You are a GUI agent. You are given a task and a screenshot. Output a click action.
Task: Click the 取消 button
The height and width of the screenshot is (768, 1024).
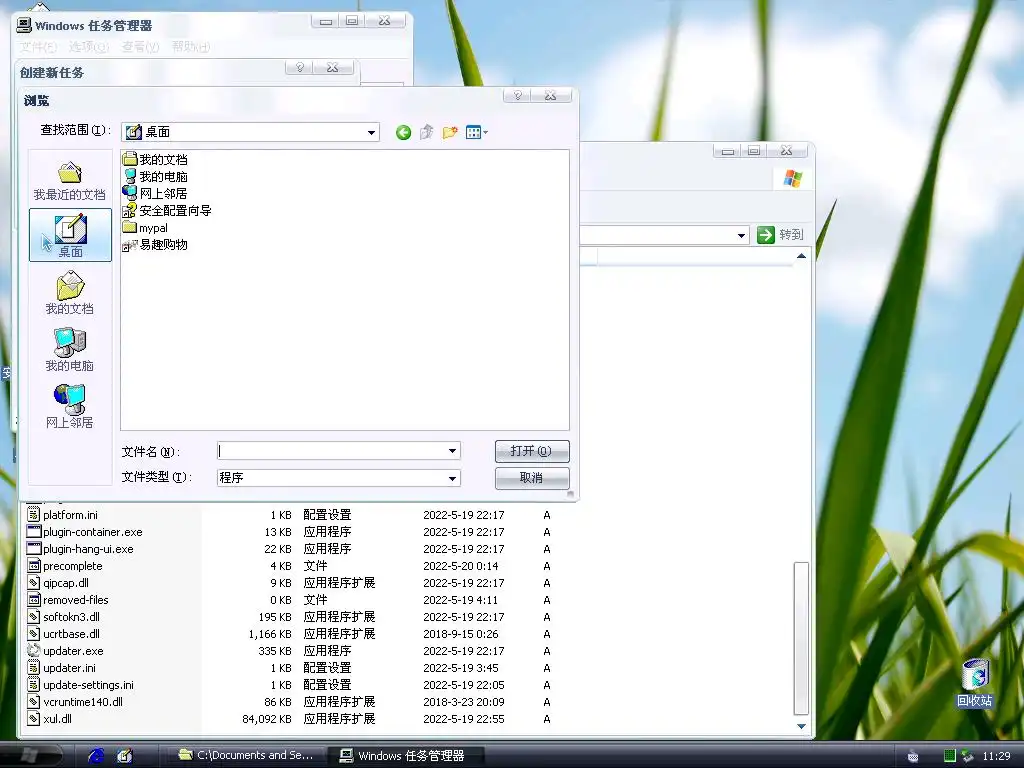[x=532, y=478]
